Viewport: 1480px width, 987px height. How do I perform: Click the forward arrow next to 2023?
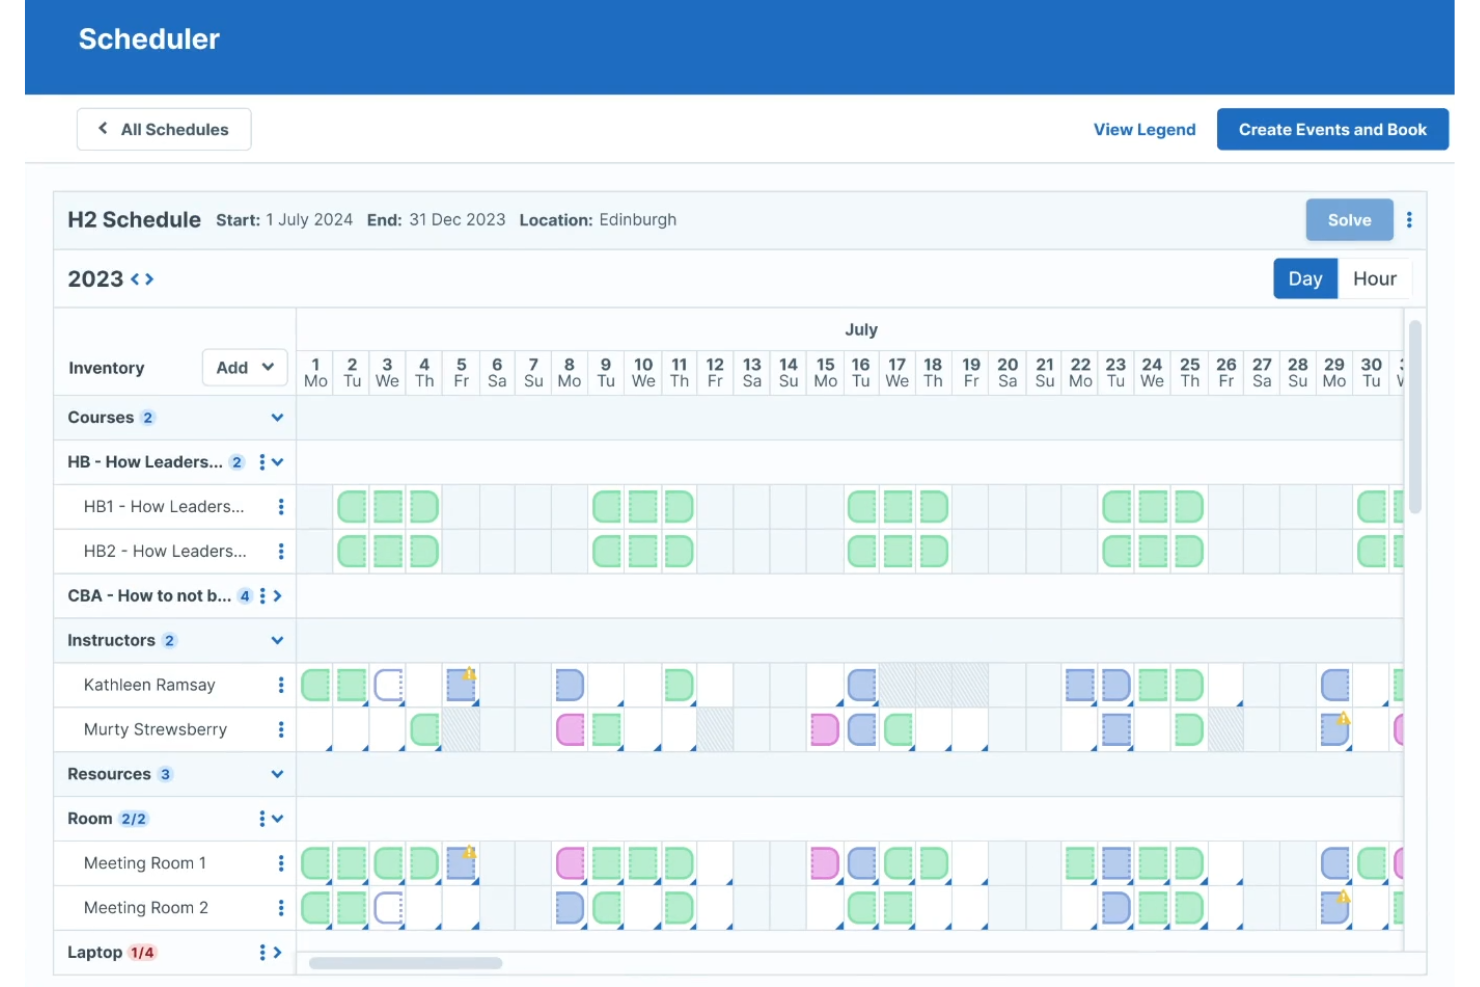pos(151,278)
